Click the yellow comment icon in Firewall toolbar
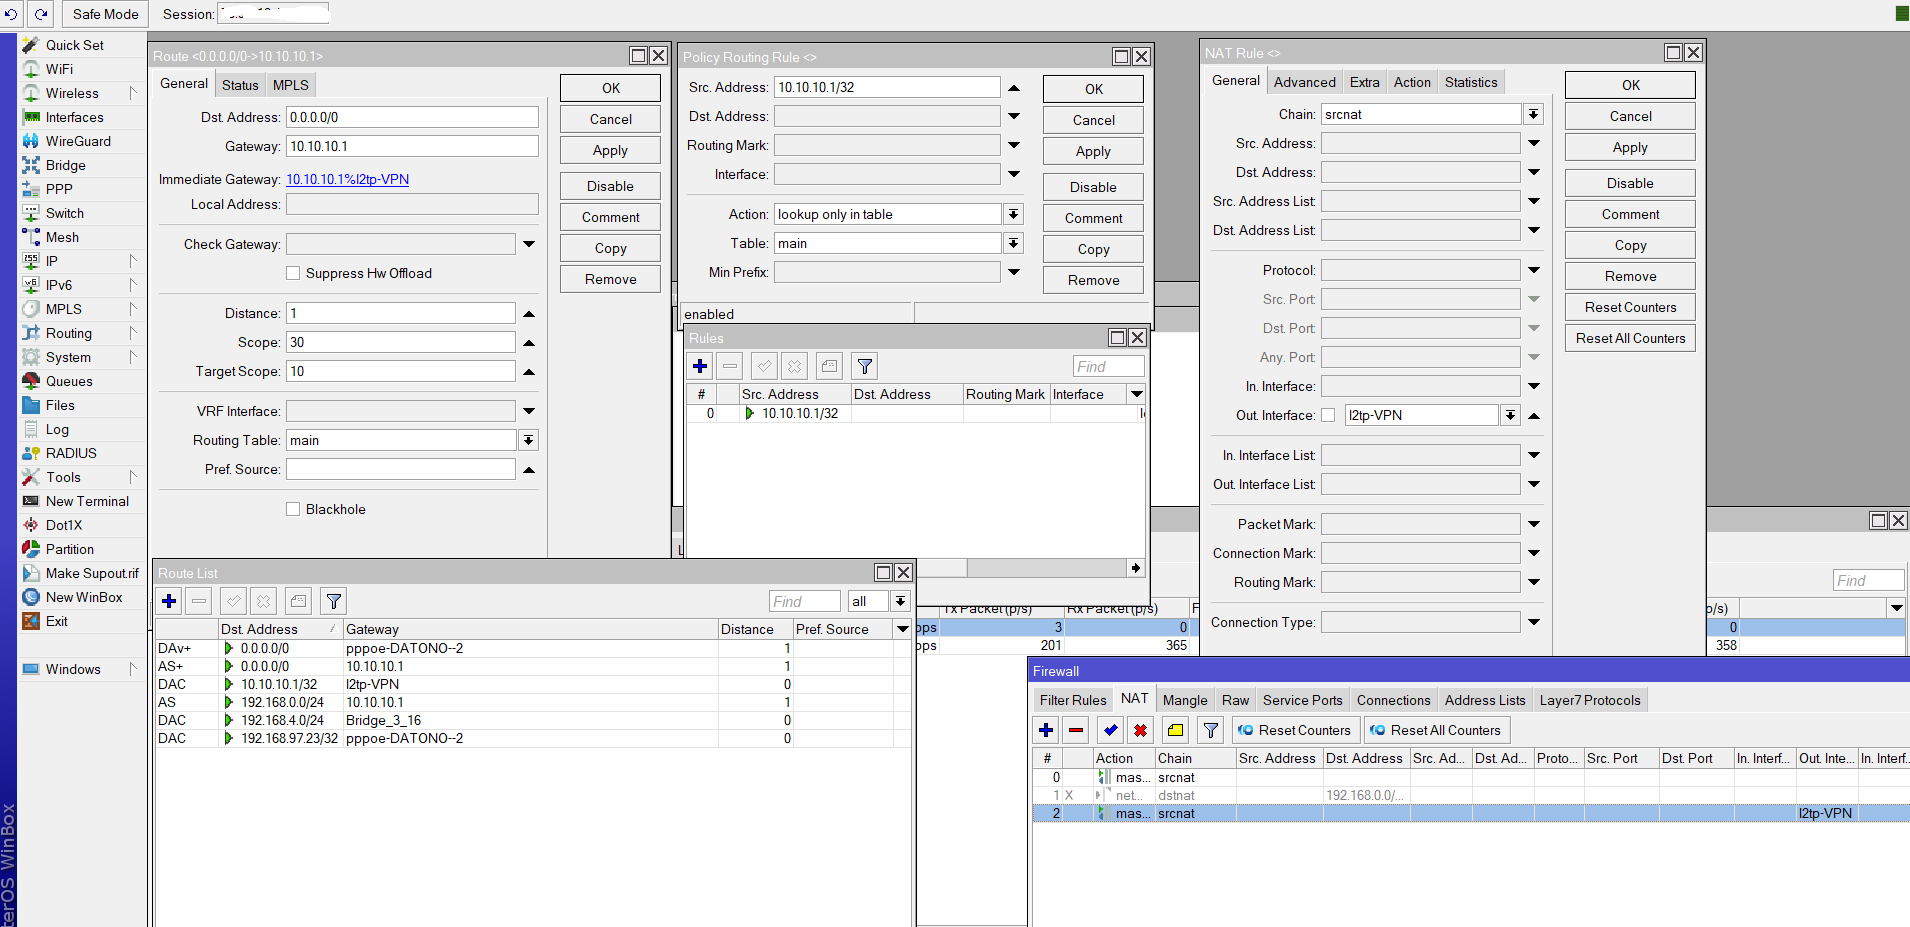The width and height of the screenshot is (1910, 927). tap(1175, 730)
